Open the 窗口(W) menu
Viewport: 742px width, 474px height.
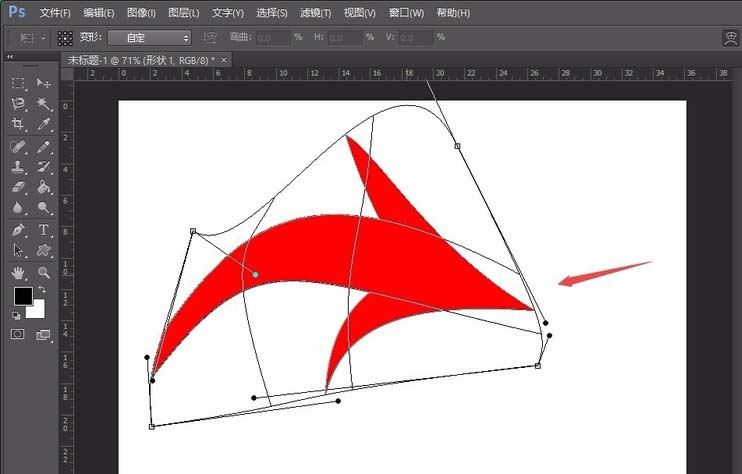406,13
